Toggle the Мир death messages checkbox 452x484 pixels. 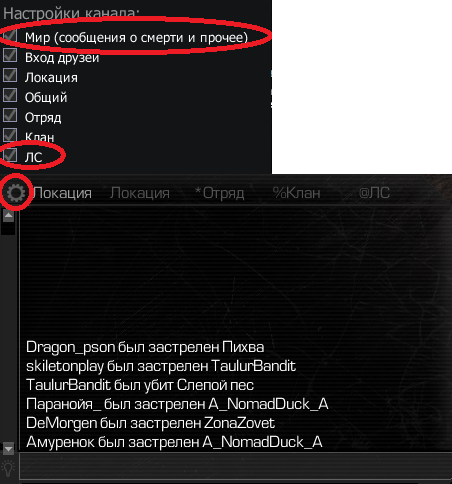(x=10, y=35)
